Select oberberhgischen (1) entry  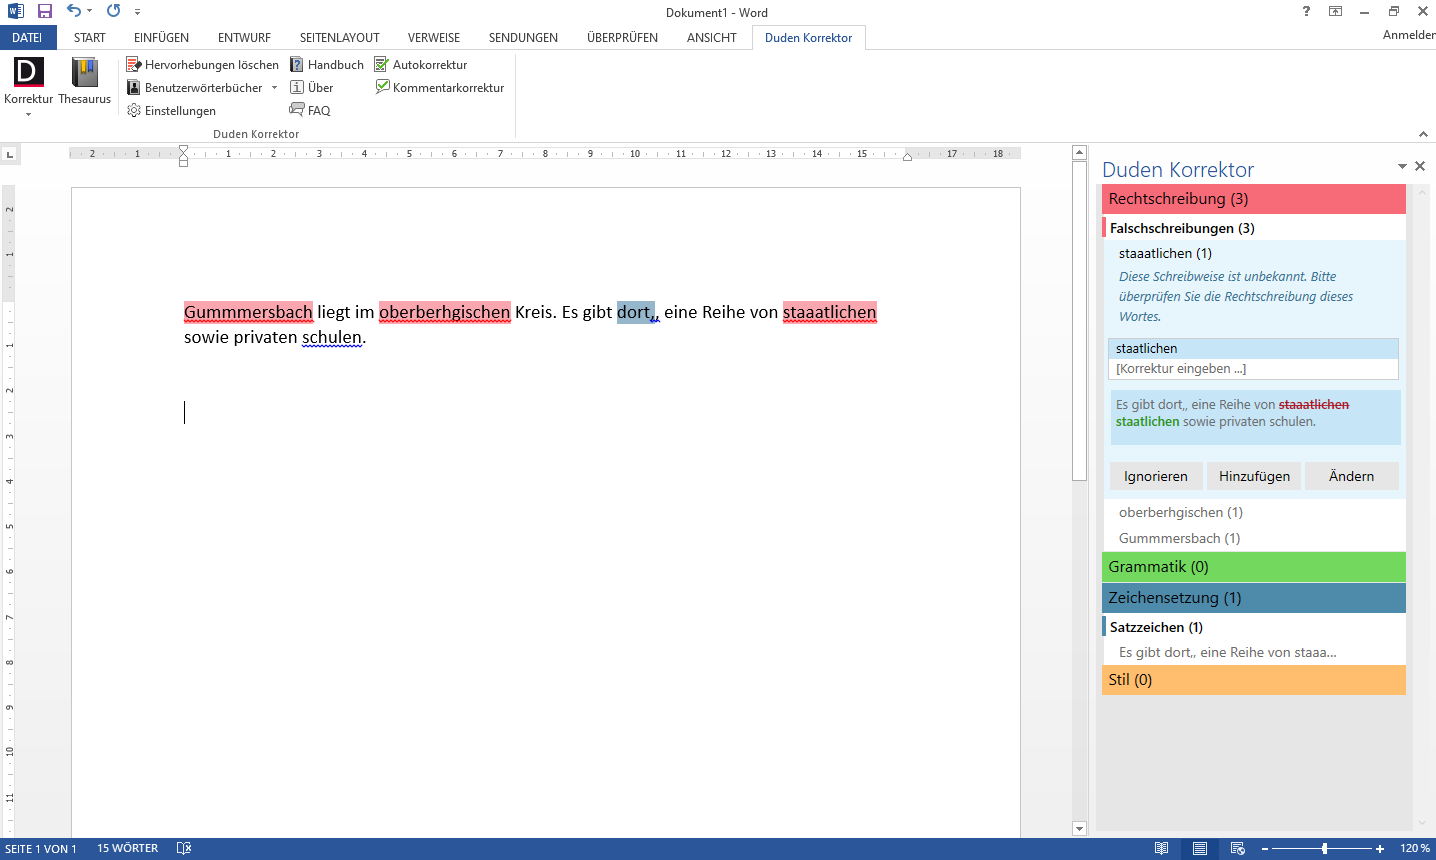1181,512
